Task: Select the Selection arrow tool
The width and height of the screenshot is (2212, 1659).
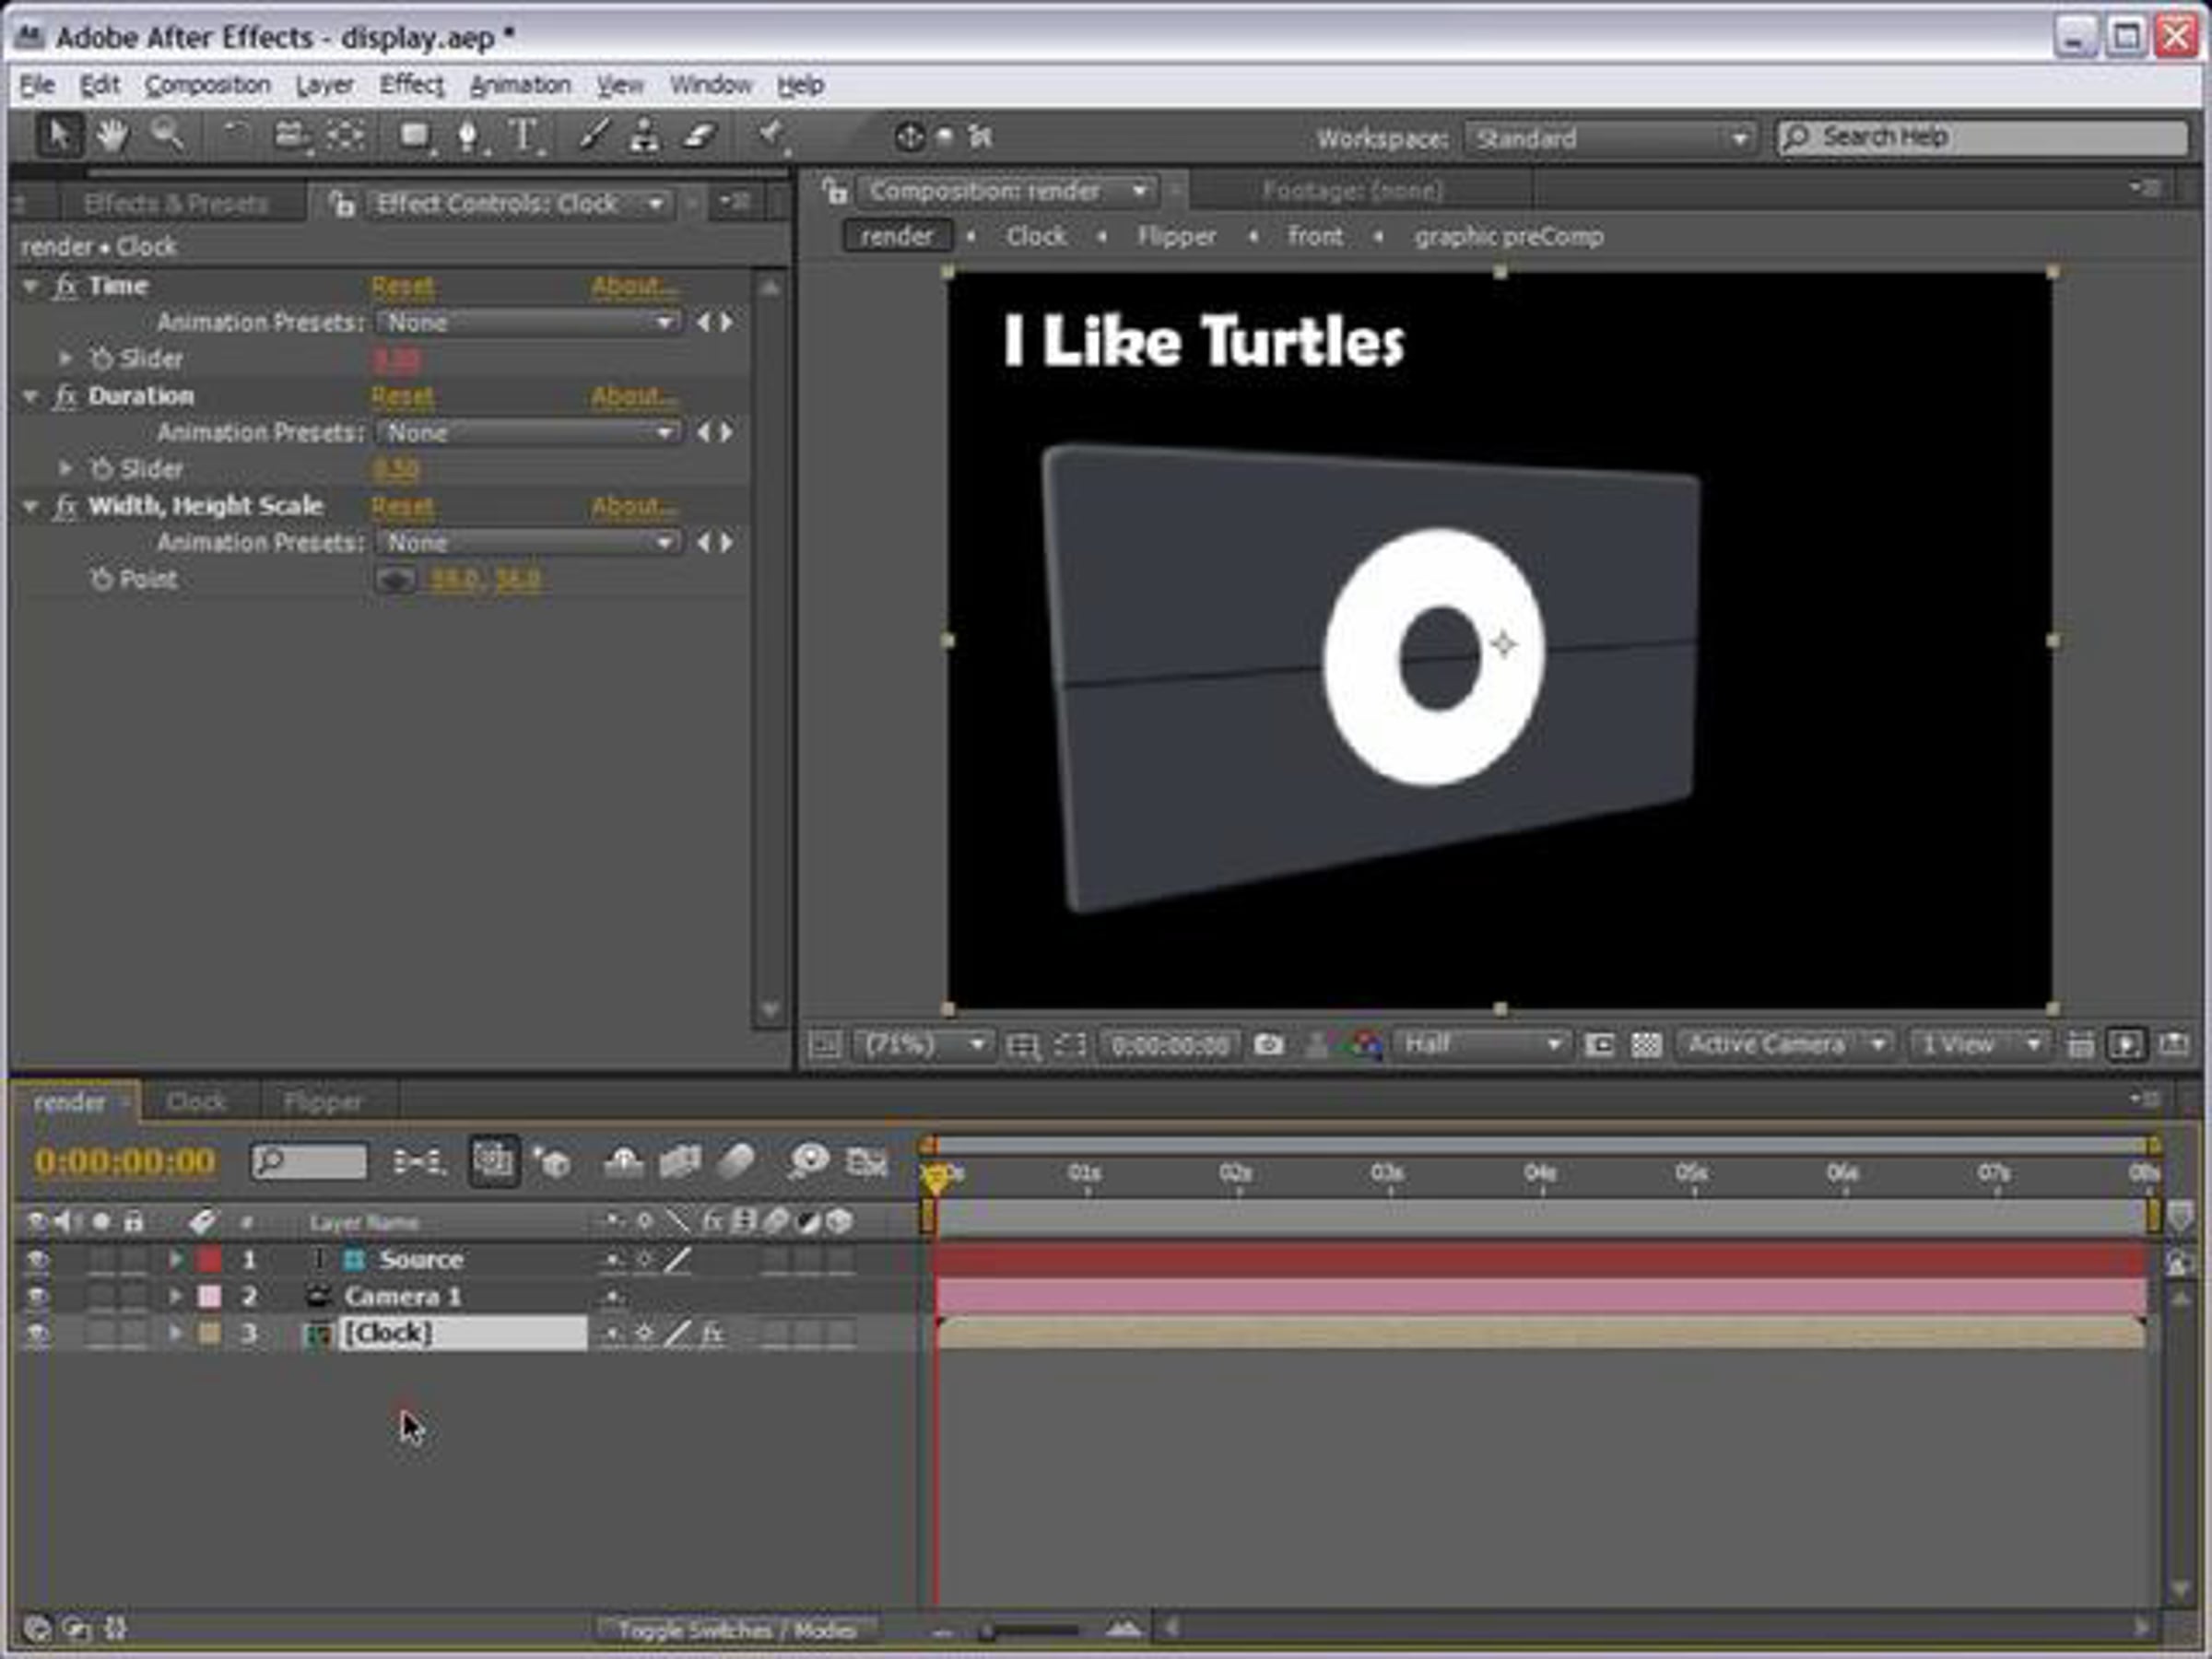Action: [x=59, y=135]
